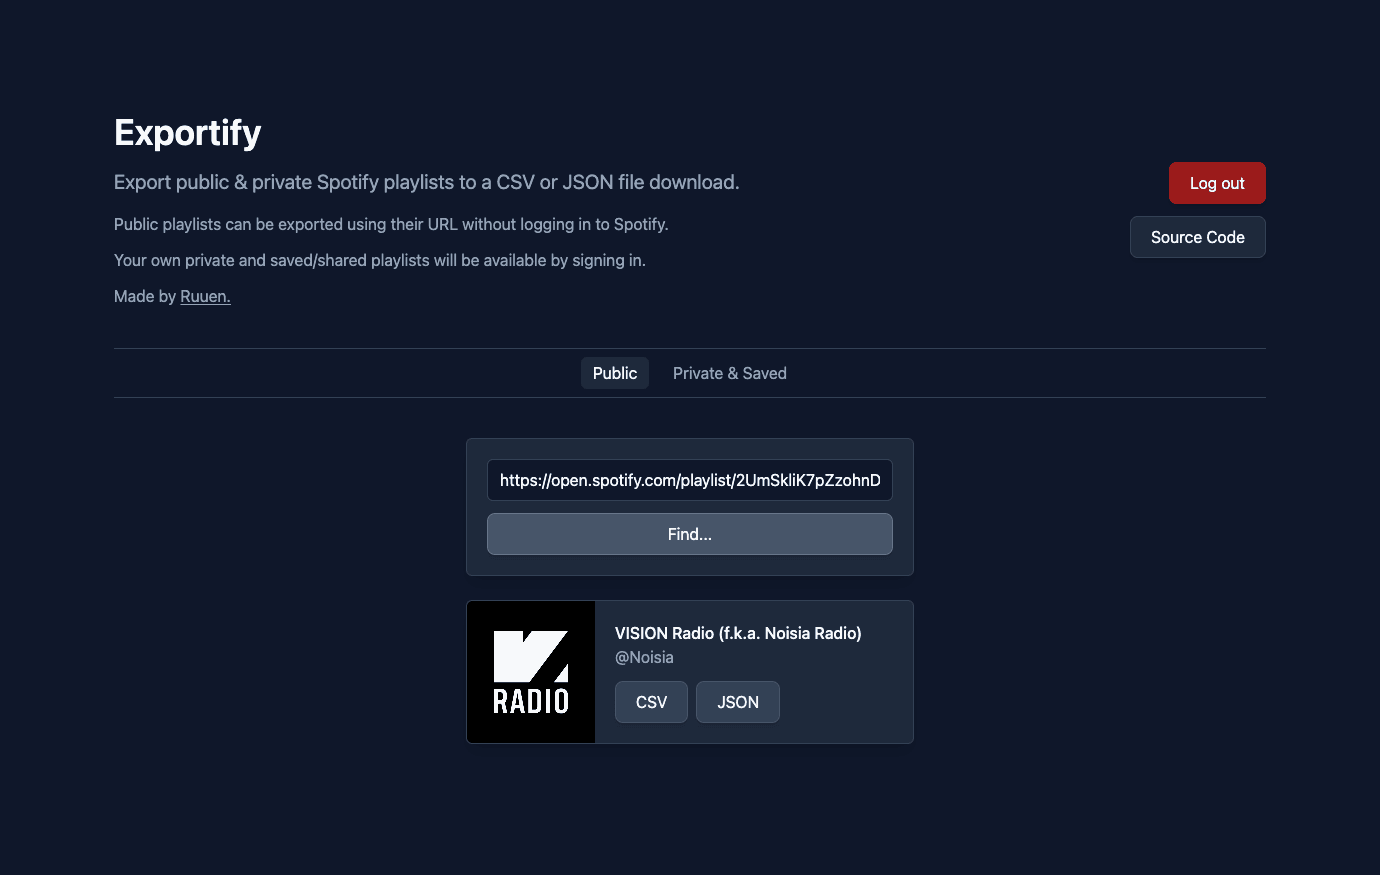
Task: Focus the Spotify playlist URL field
Action: pos(690,480)
